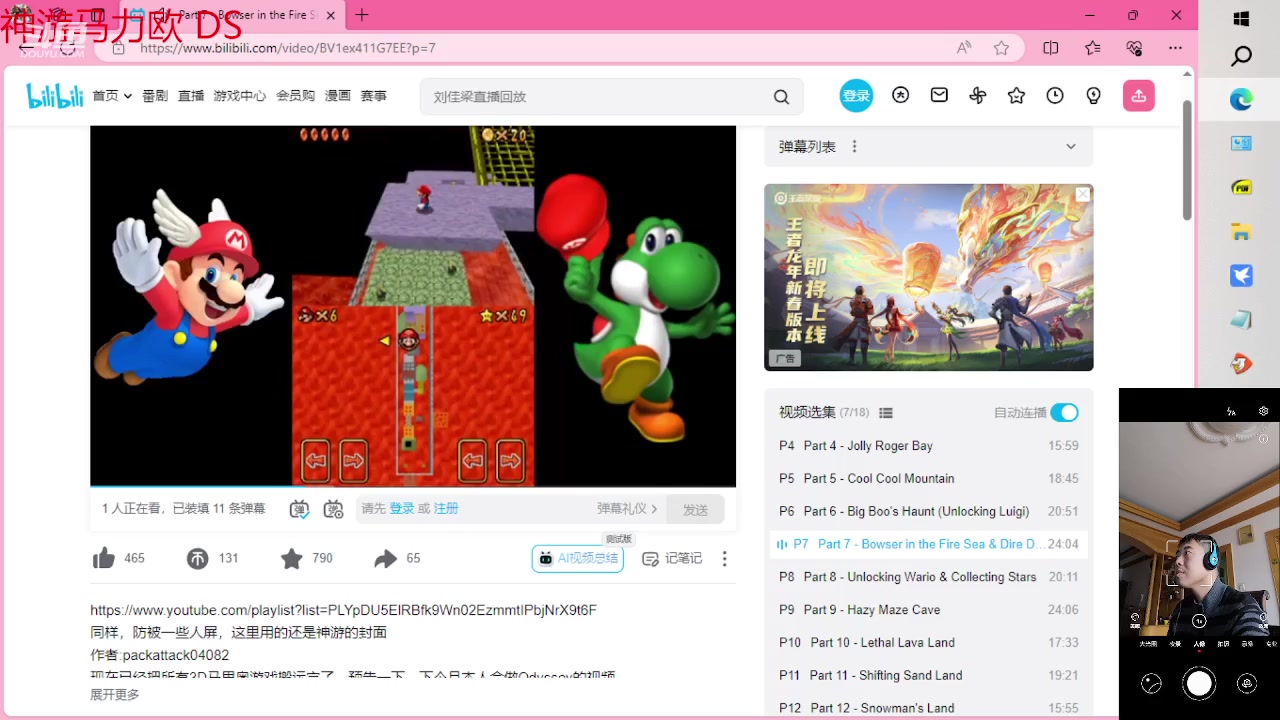Play P11 Part 11 - Shifting Sand Land
This screenshot has width=1280, height=720.
[x=928, y=676]
